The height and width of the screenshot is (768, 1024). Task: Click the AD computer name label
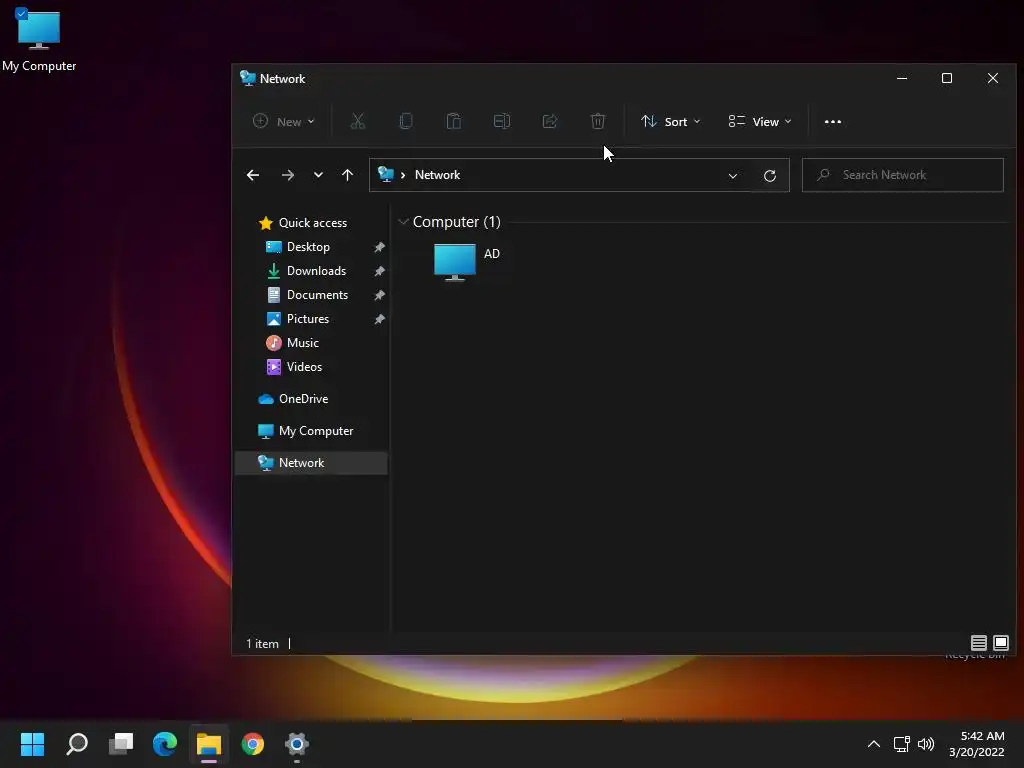pyautogui.click(x=492, y=254)
